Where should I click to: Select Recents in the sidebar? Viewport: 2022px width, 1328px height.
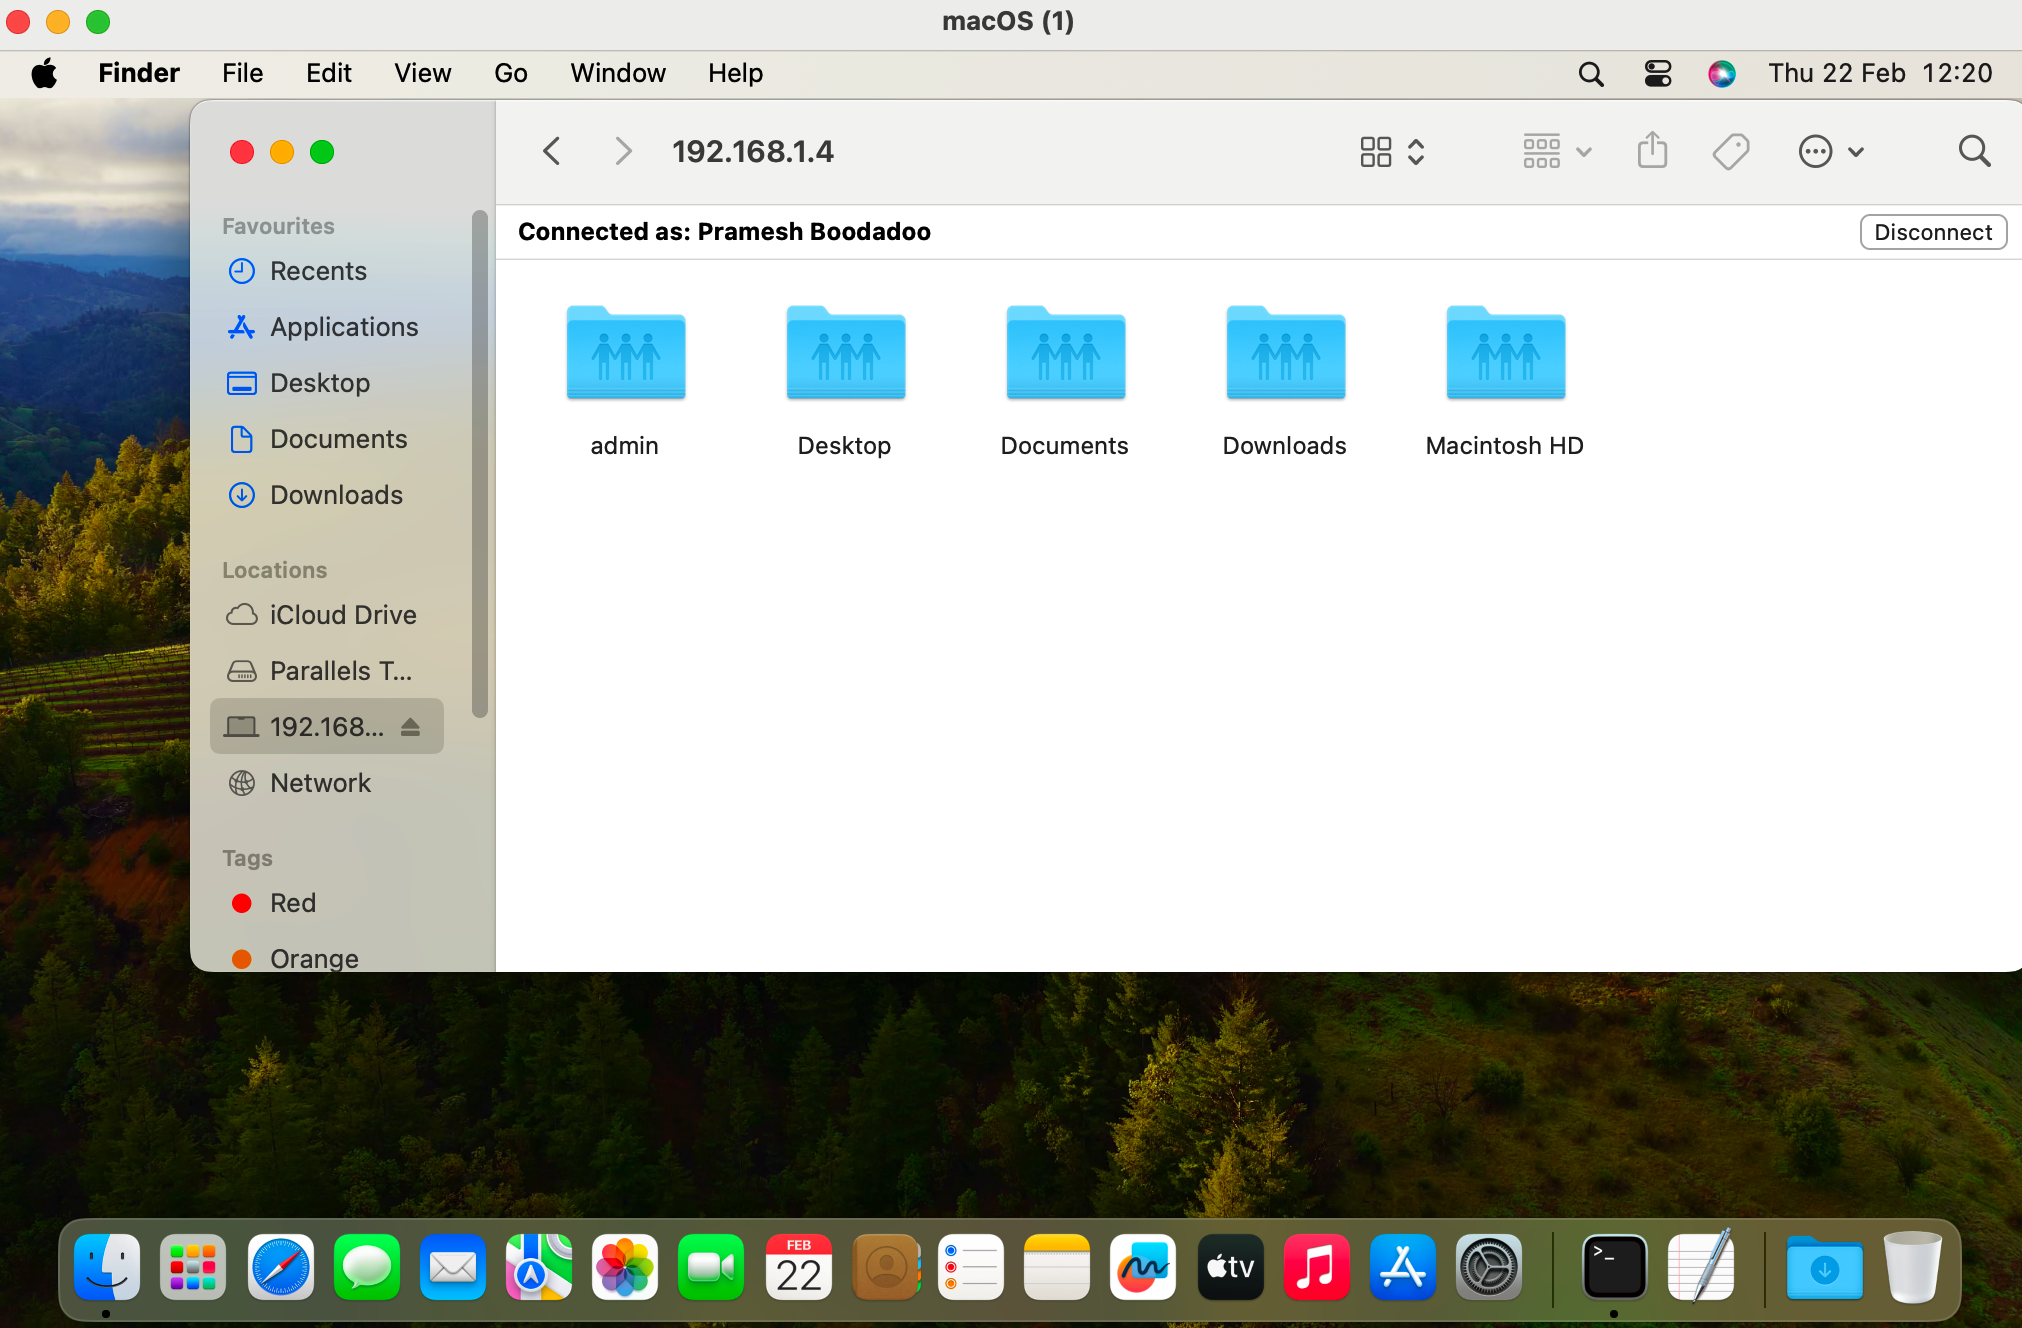[x=327, y=271]
